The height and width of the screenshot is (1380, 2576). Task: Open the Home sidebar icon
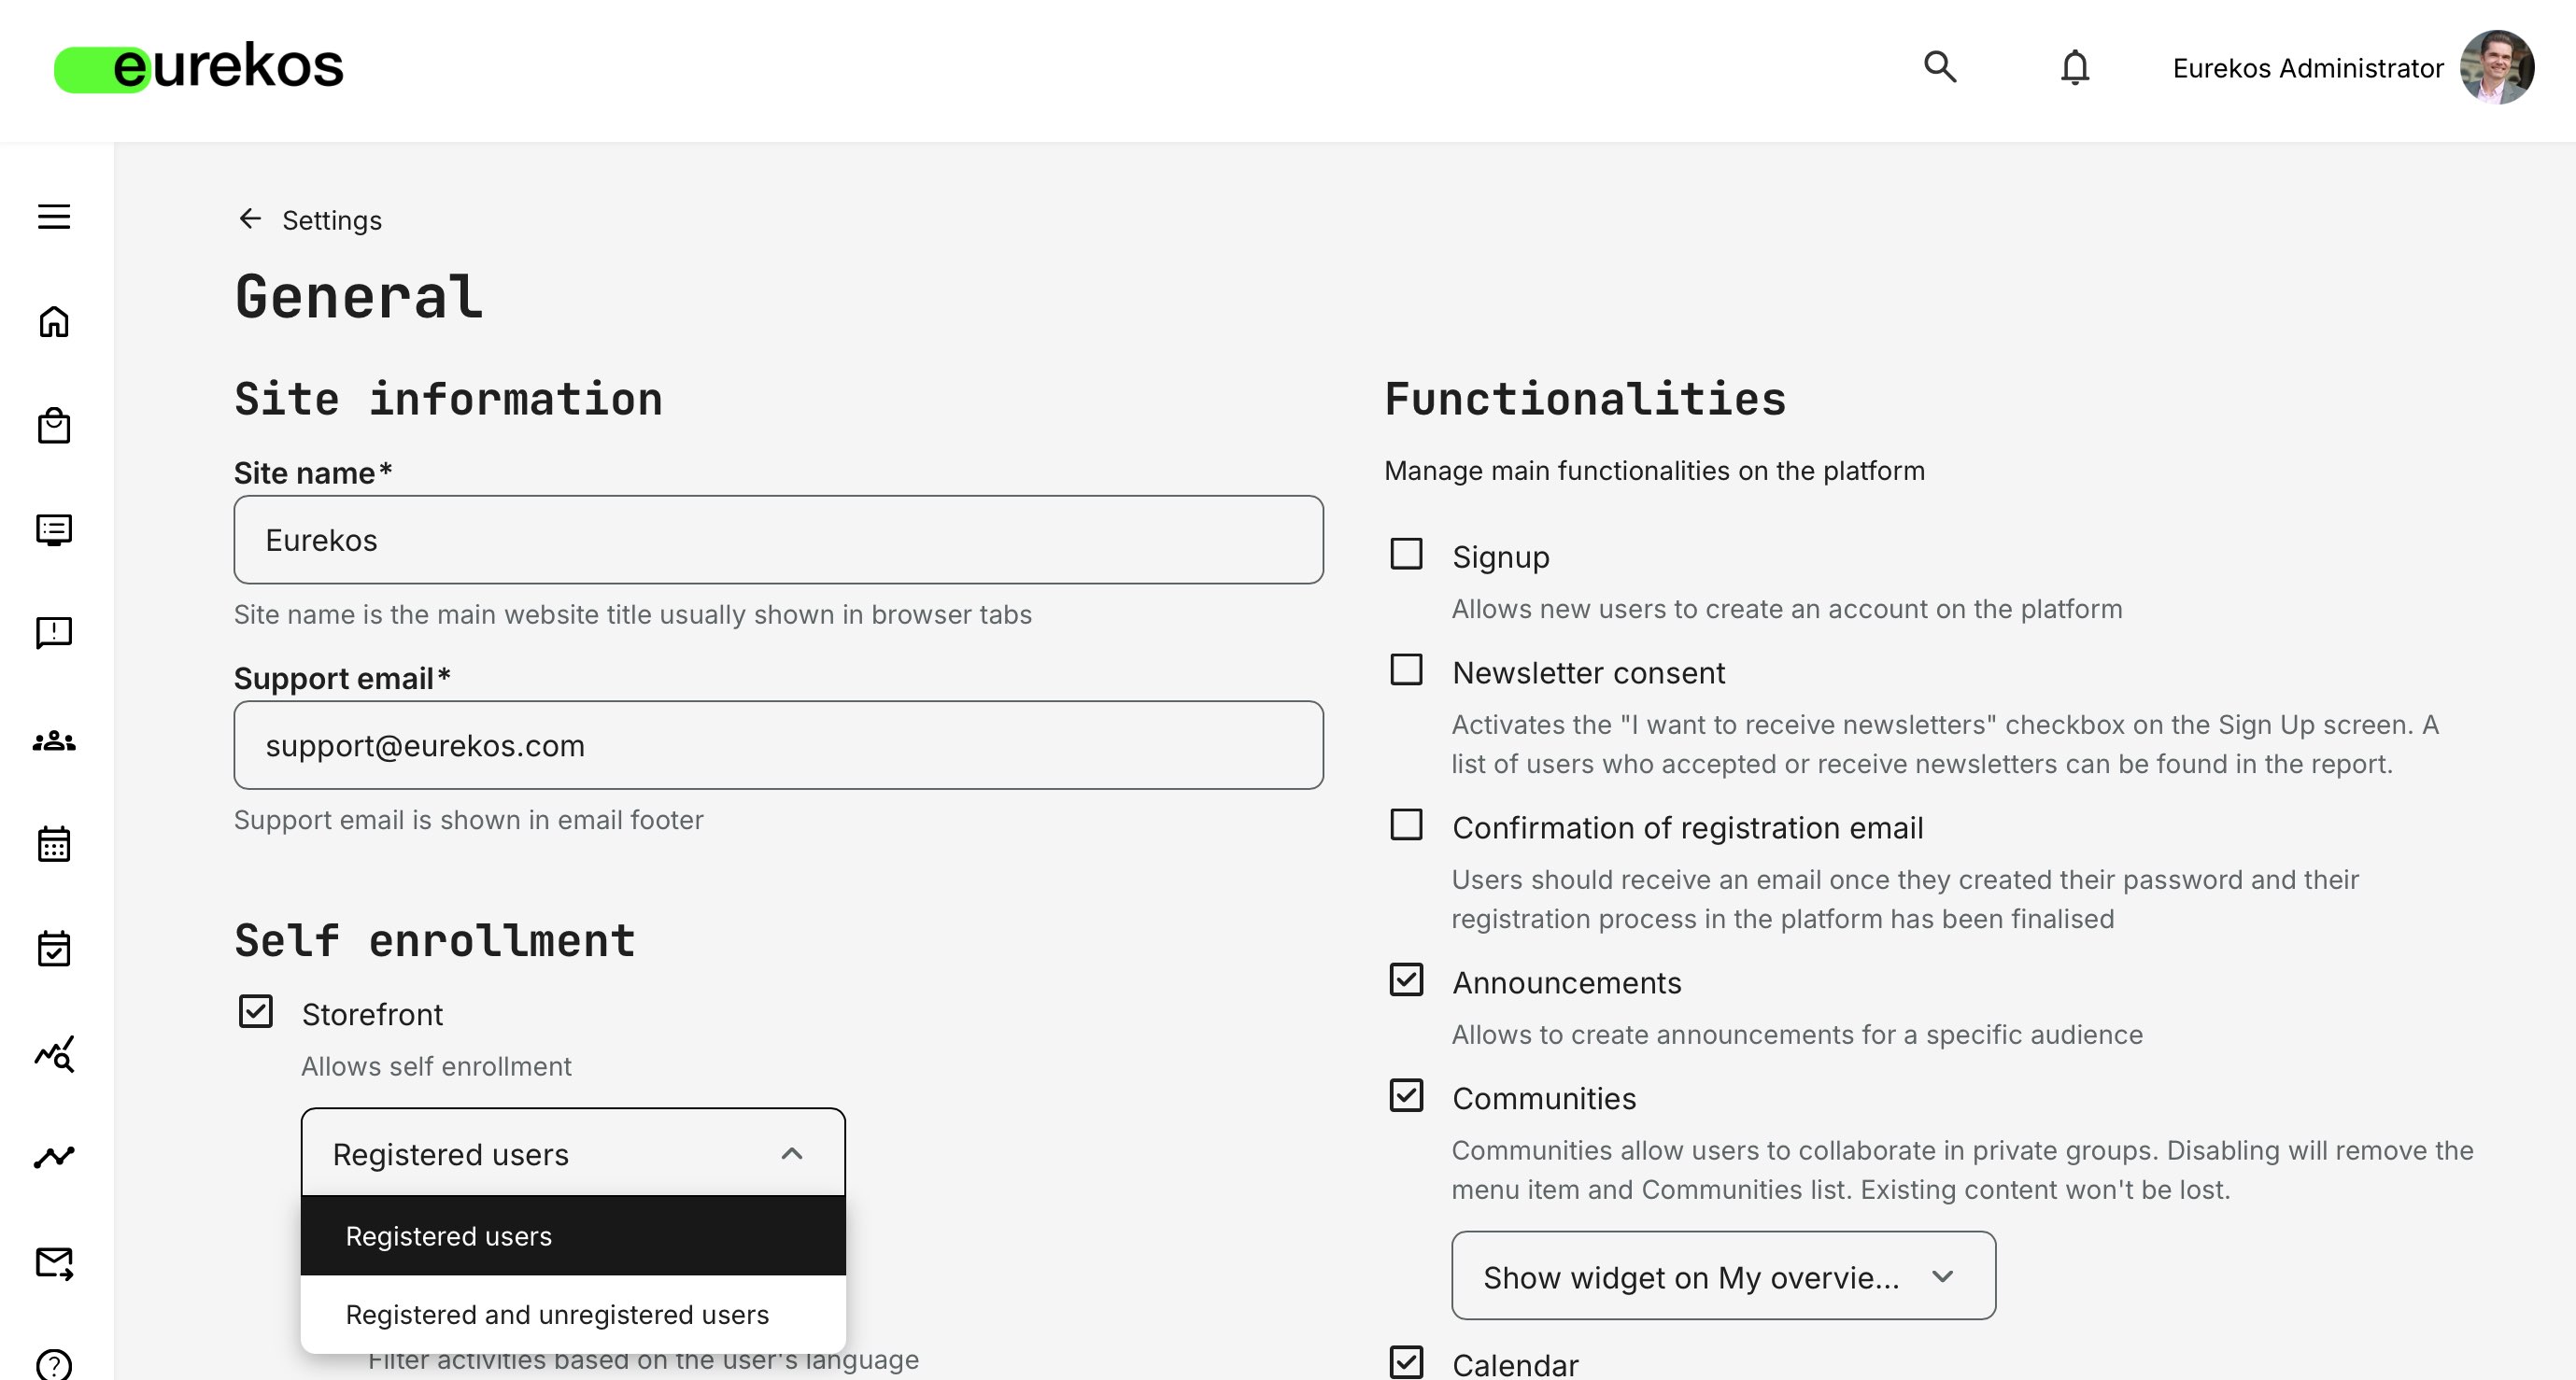tap(55, 322)
